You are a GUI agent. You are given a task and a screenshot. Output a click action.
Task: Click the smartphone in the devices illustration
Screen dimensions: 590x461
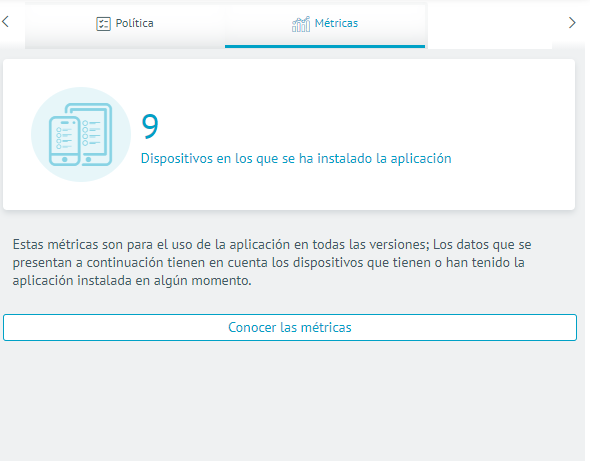tap(64, 141)
